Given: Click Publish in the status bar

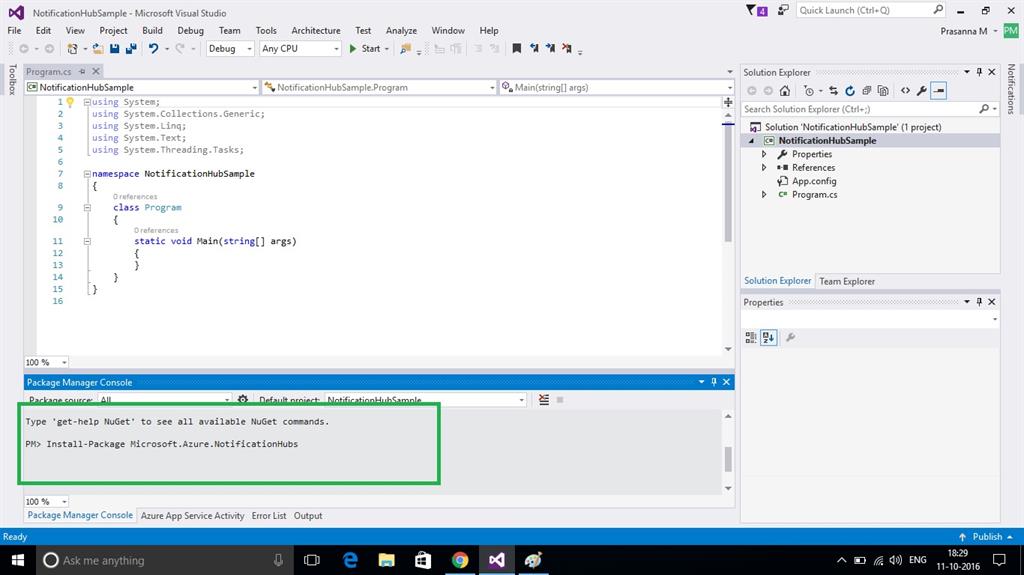Looking at the screenshot, I should (986, 537).
